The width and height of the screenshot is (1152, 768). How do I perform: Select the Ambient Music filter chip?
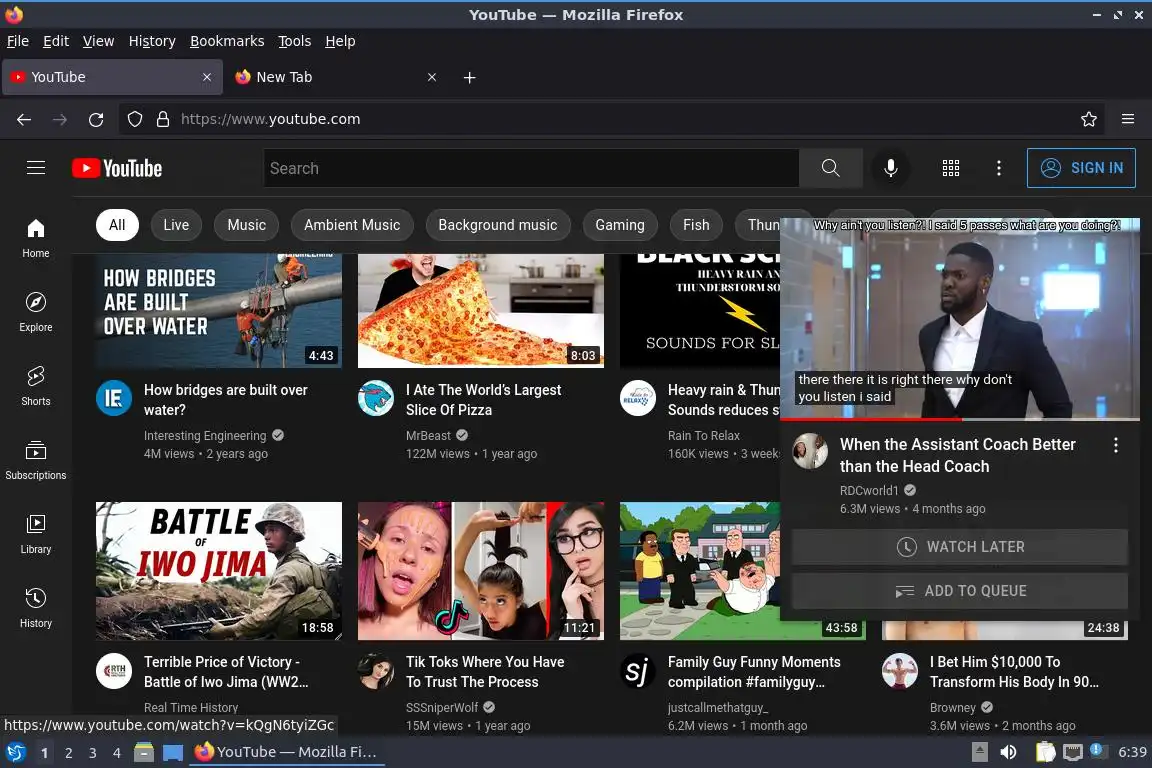352,225
